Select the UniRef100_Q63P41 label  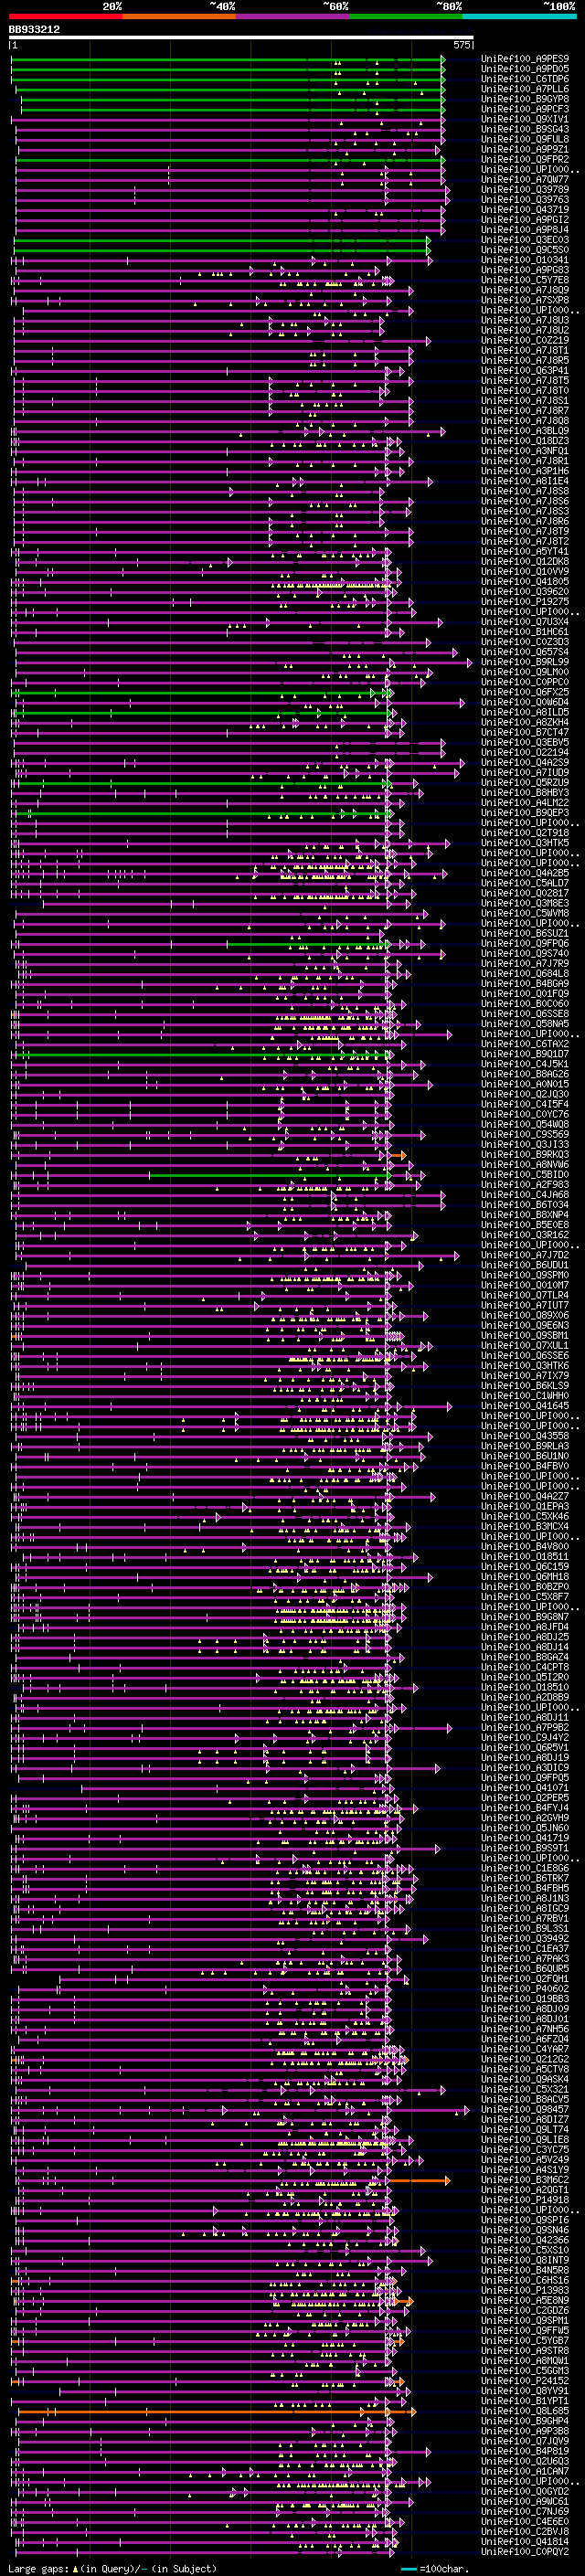coord(524,371)
